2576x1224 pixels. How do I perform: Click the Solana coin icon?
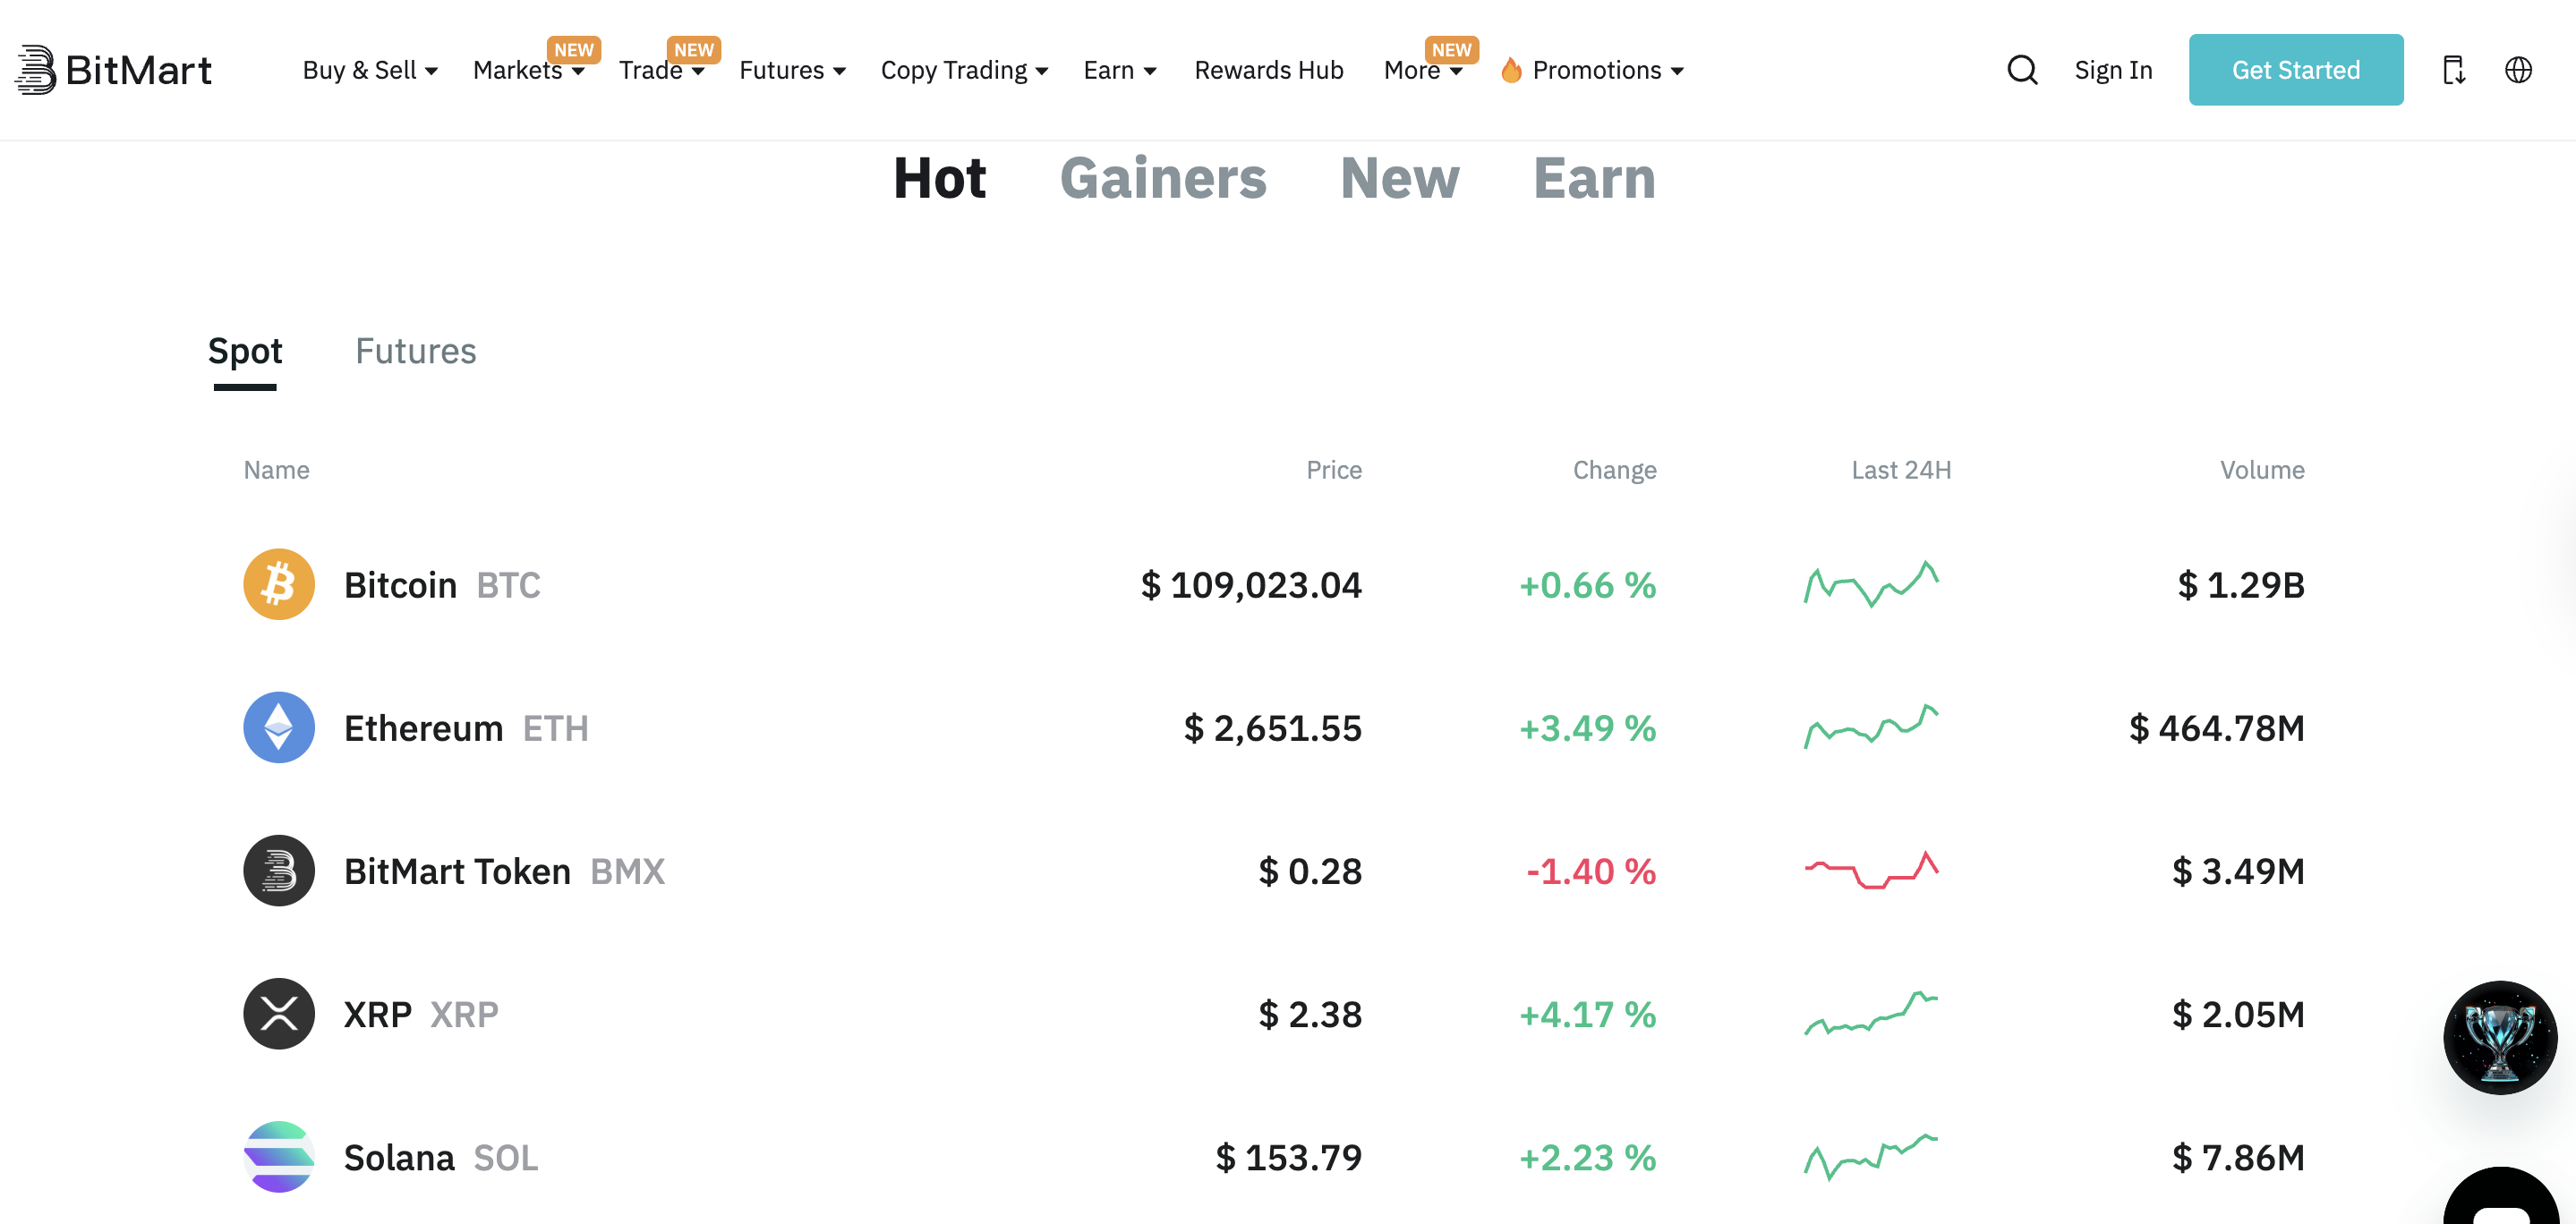pyautogui.click(x=279, y=1156)
